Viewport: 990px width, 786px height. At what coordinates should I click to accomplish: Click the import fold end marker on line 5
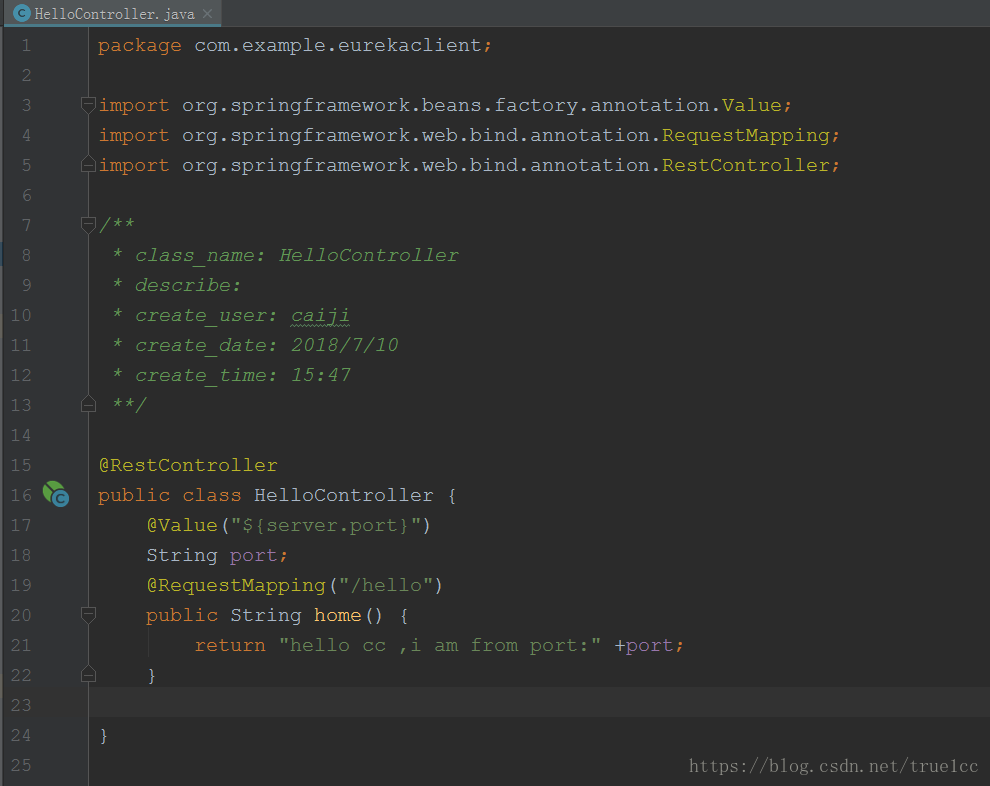click(88, 165)
